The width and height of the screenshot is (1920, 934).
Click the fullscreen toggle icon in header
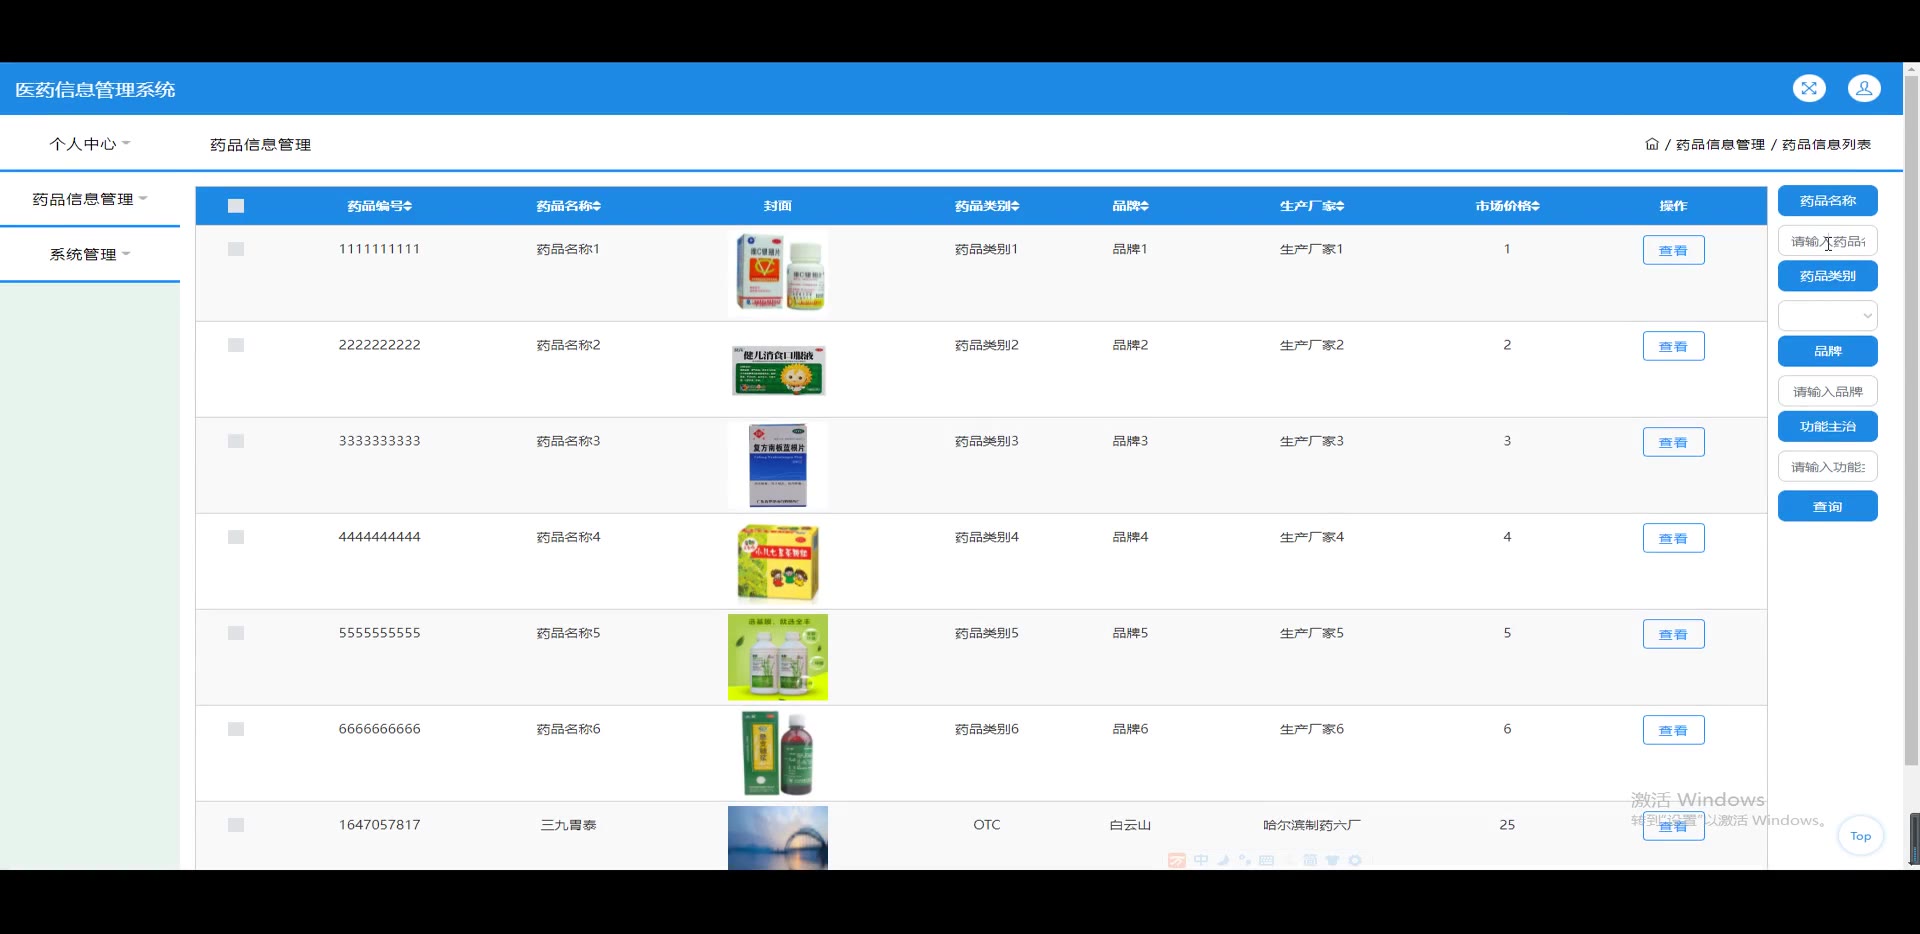(1809, 89)
